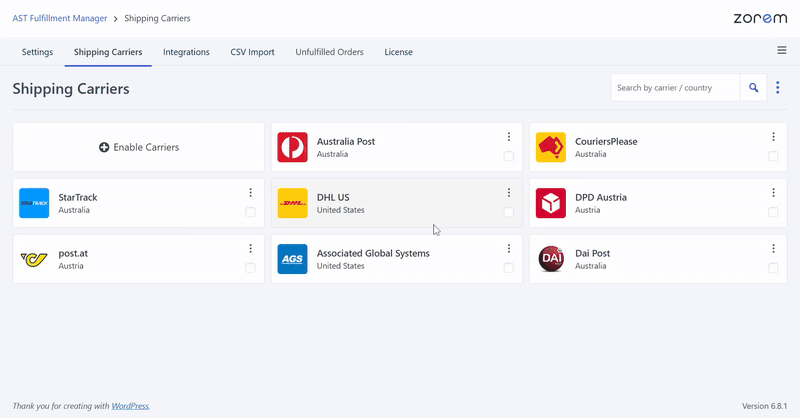This screenshot has width=800, height=418.
Task: Click the DHL US logo
Action: click(292, 203)
